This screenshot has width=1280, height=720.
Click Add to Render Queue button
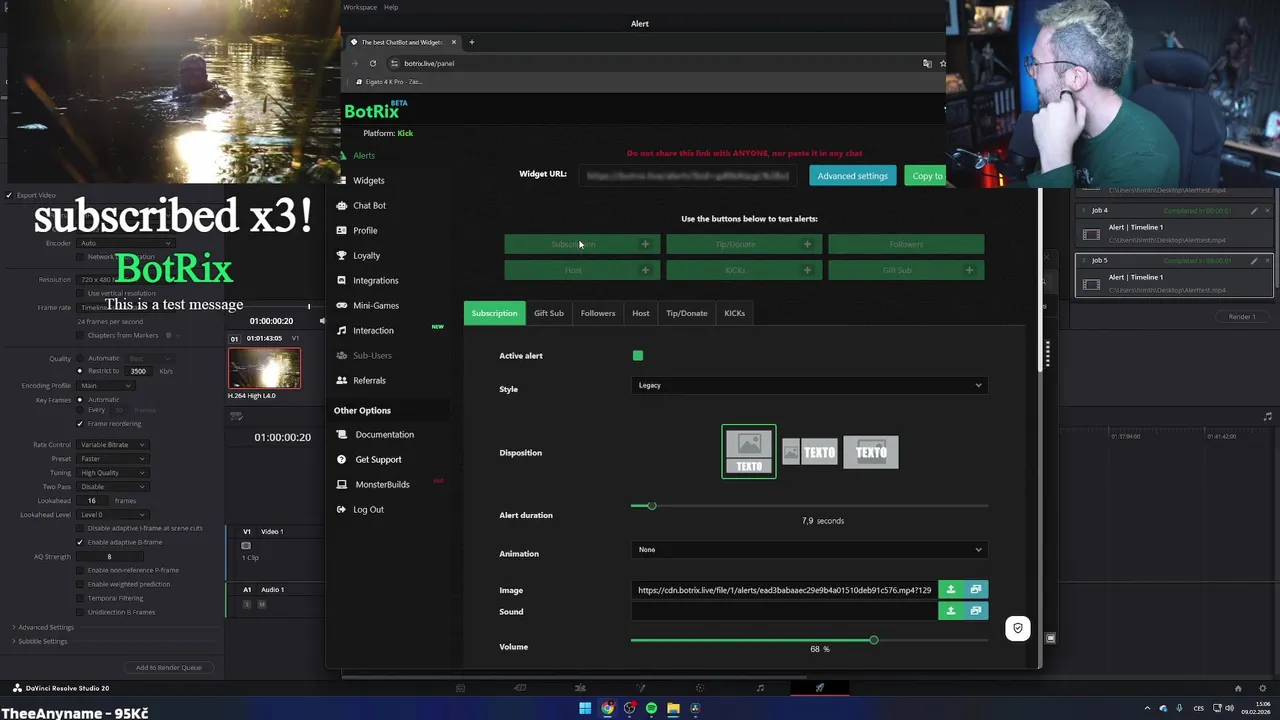(x=169, y=667)
